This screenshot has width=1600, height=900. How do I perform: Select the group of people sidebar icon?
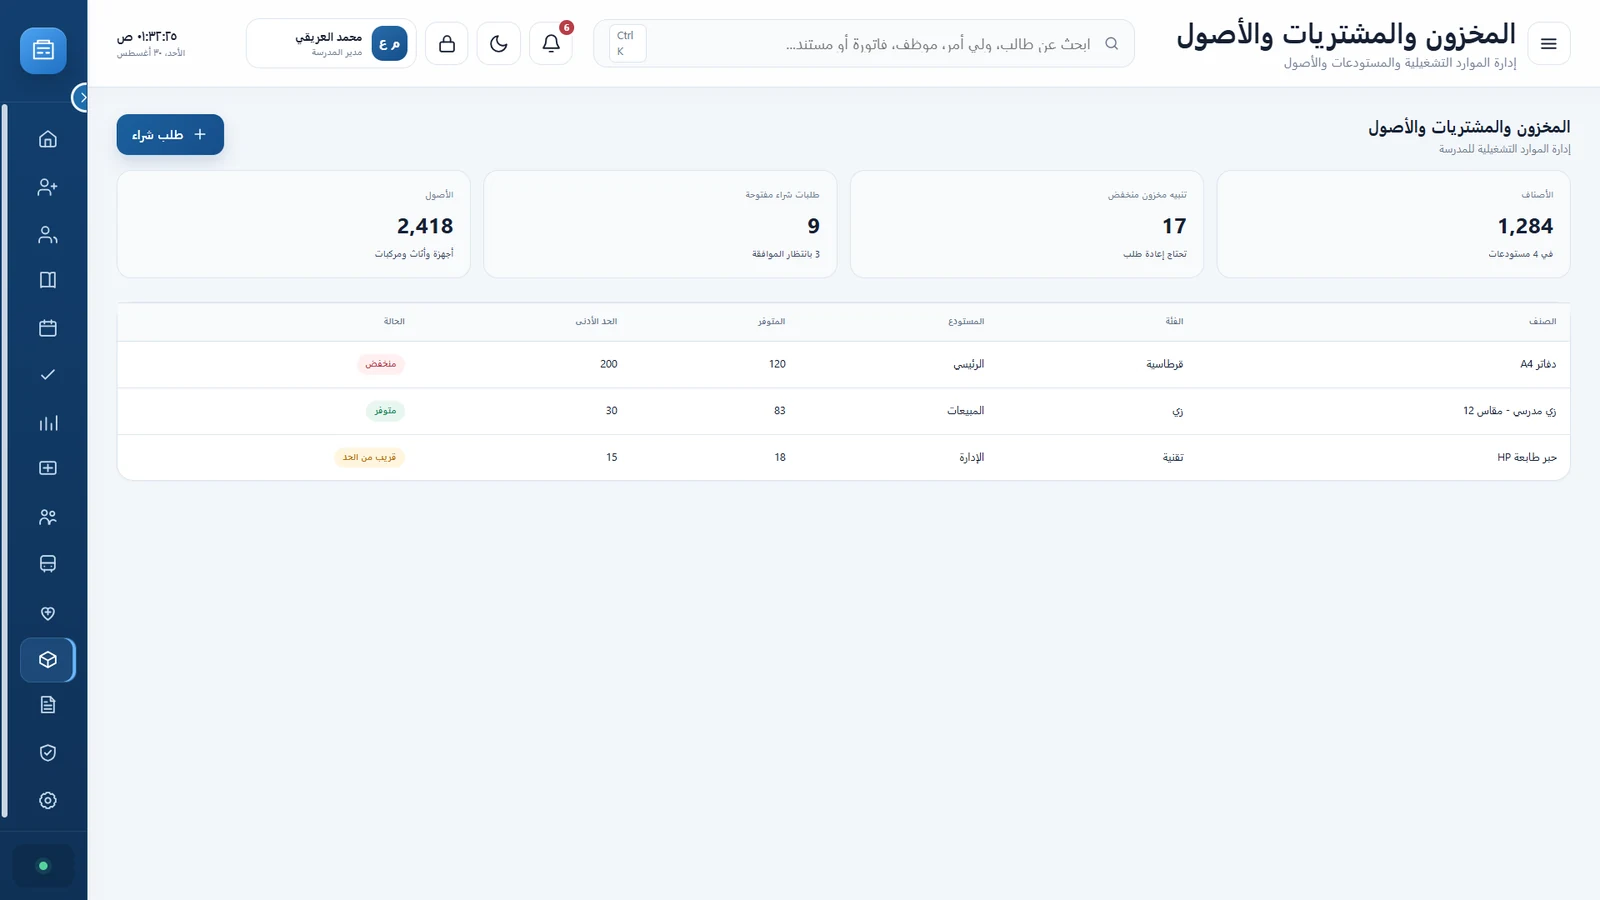pos(47,517)
